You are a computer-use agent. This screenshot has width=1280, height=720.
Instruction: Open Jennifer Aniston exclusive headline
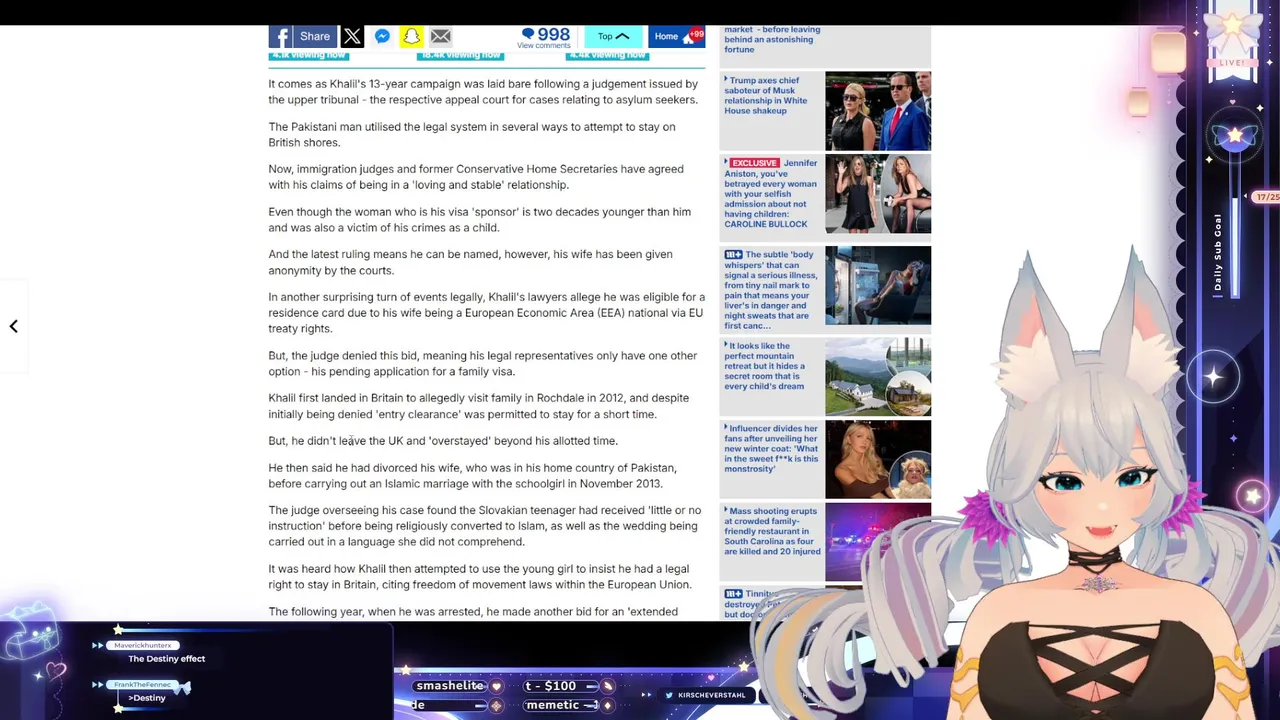pos(771,193)
